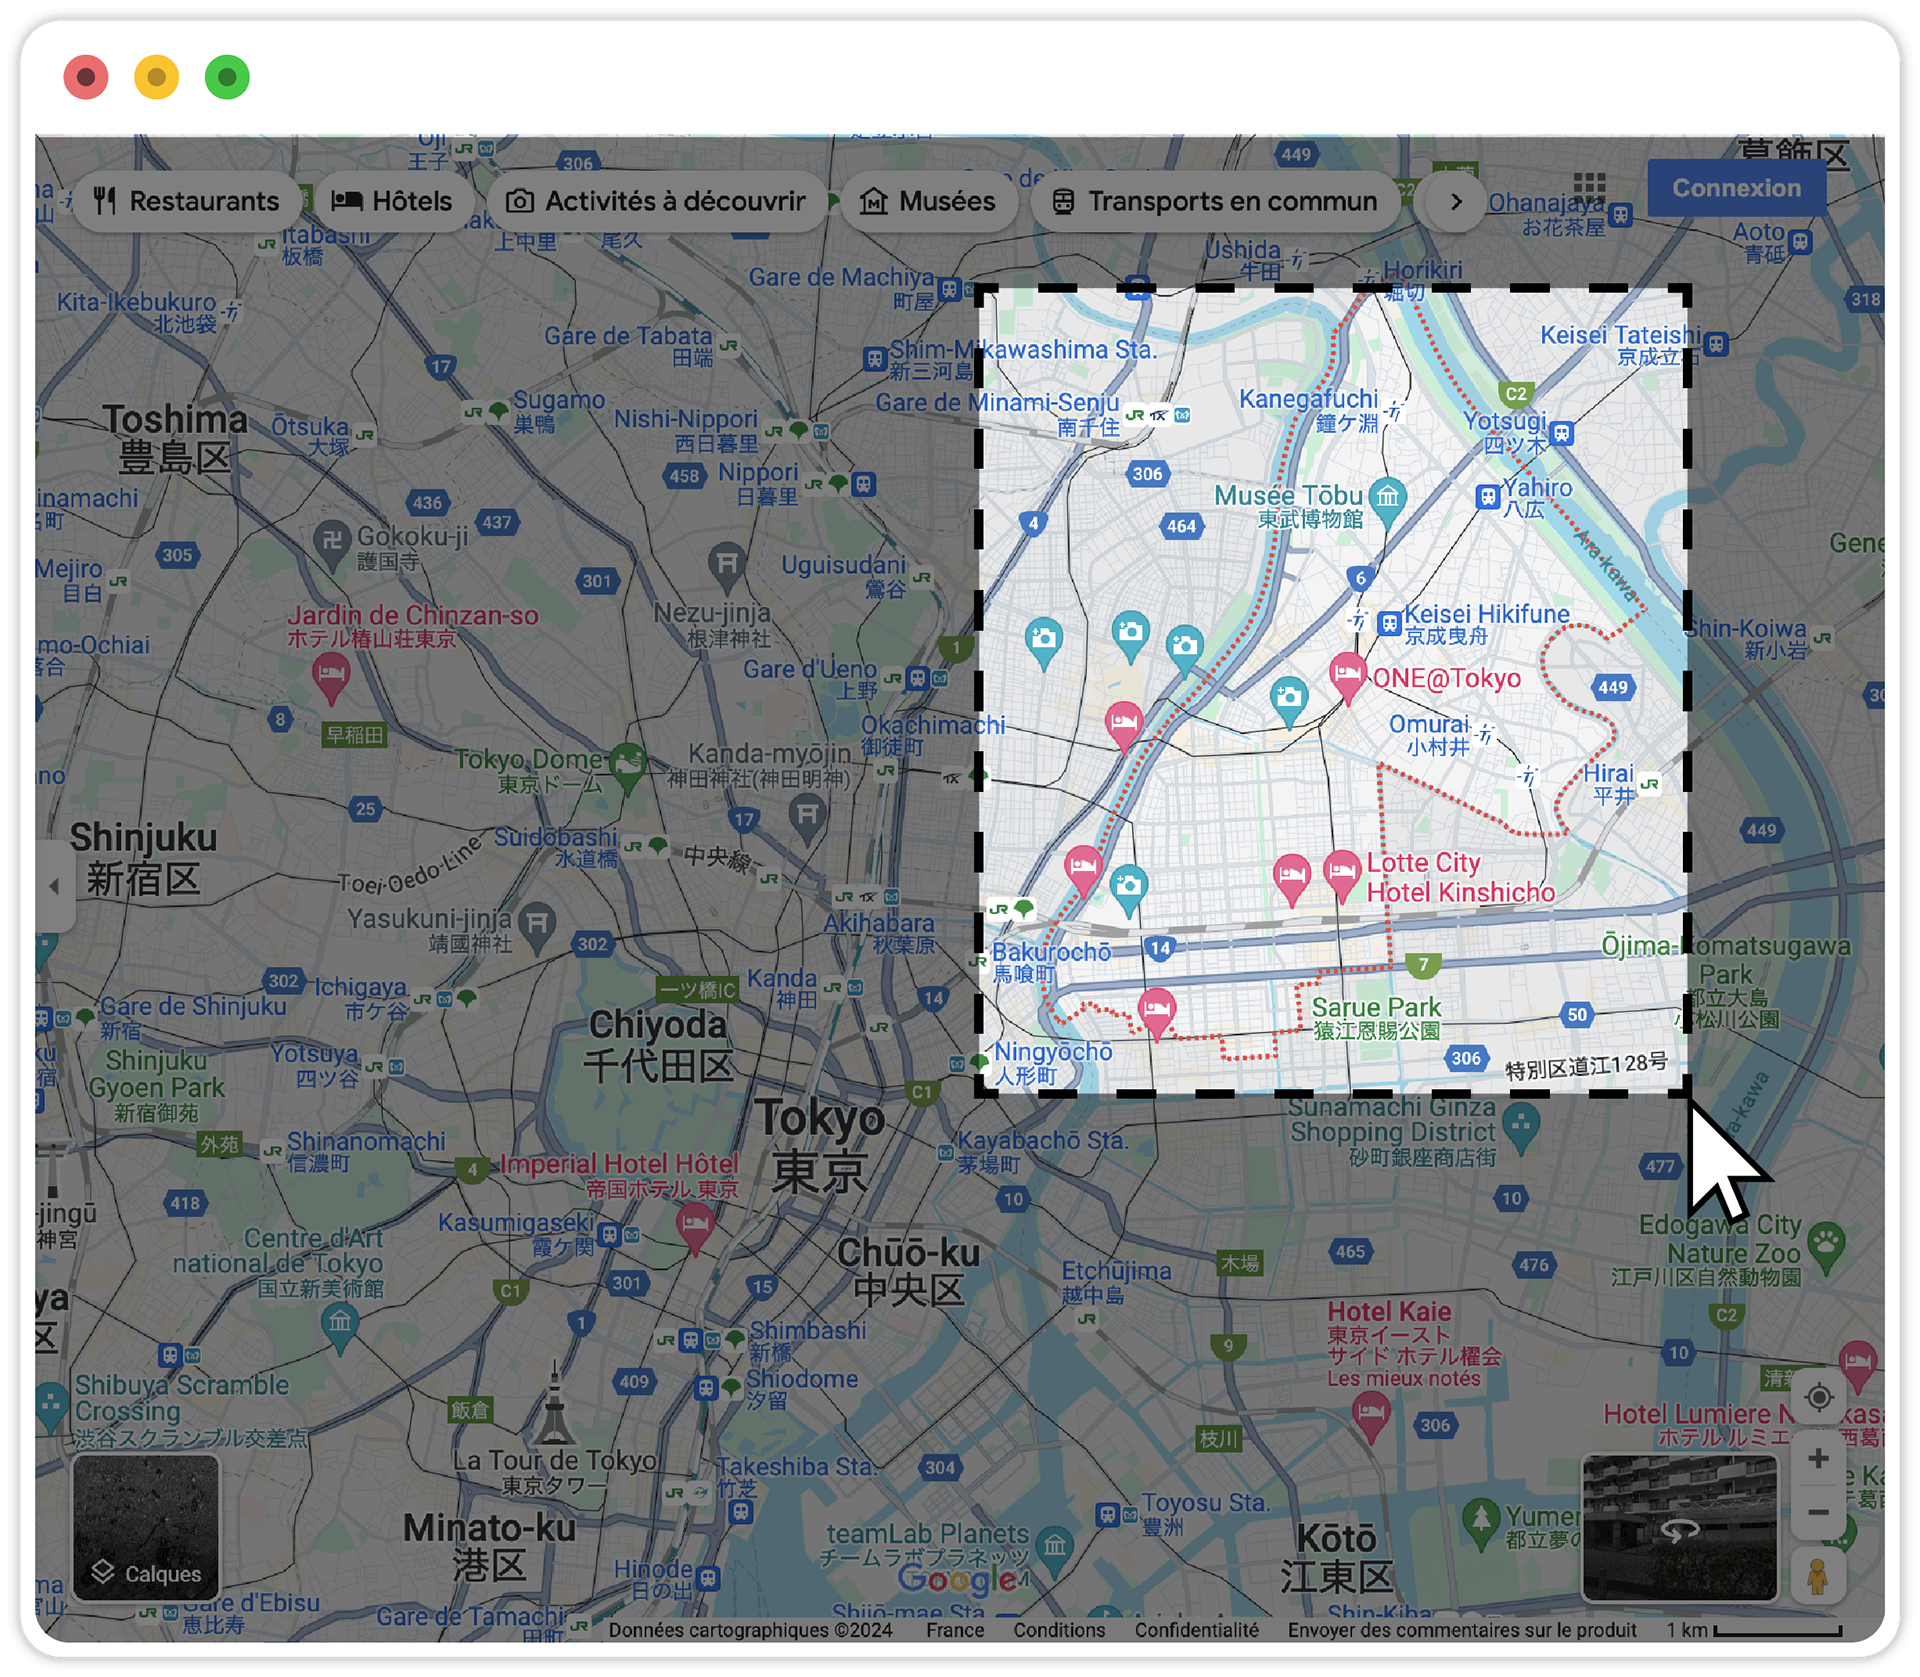
Task: Click the Centre d'Art national museum marker
Action: pos(340,1326)
